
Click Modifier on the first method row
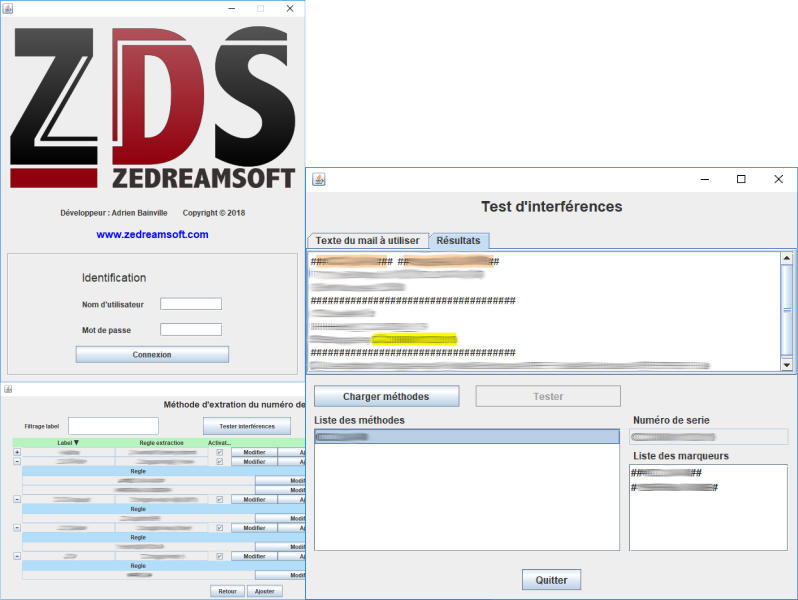point(254,452)
